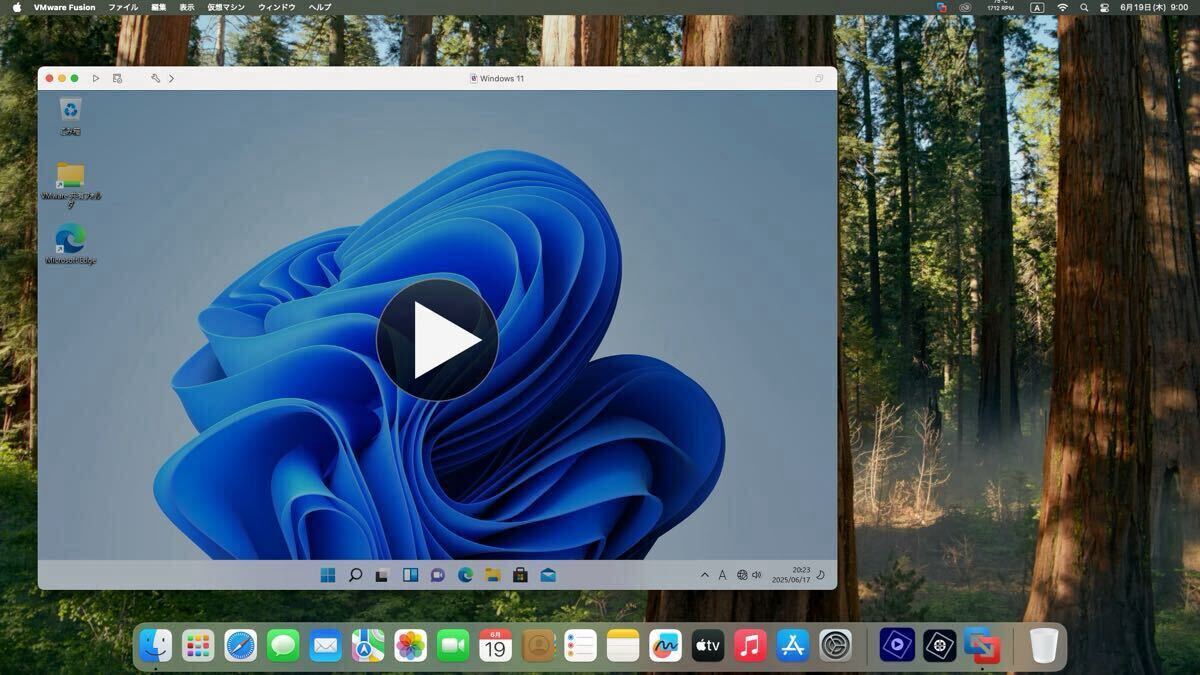Open Microsoft Store on Windows taskbar
Image resolution: width=1200 pixels, height=675 pixels.
520,575
